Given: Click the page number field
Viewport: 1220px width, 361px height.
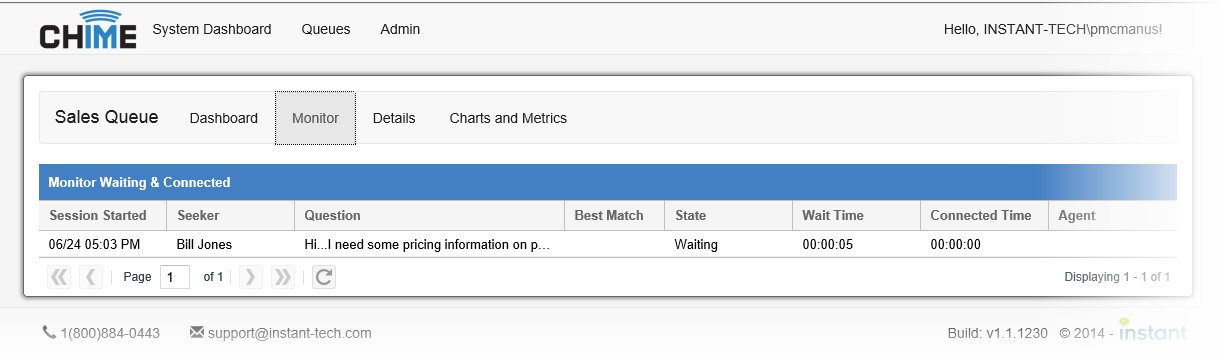Looking at the screenshot, I should pyautogui.click(x=174, y=277).
